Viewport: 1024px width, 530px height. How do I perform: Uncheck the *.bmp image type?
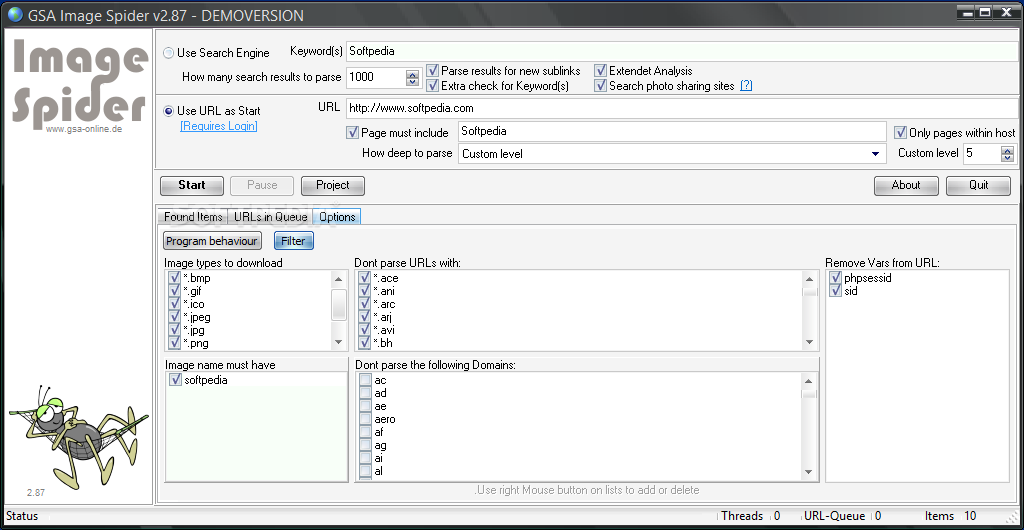[x=174, y=278]
